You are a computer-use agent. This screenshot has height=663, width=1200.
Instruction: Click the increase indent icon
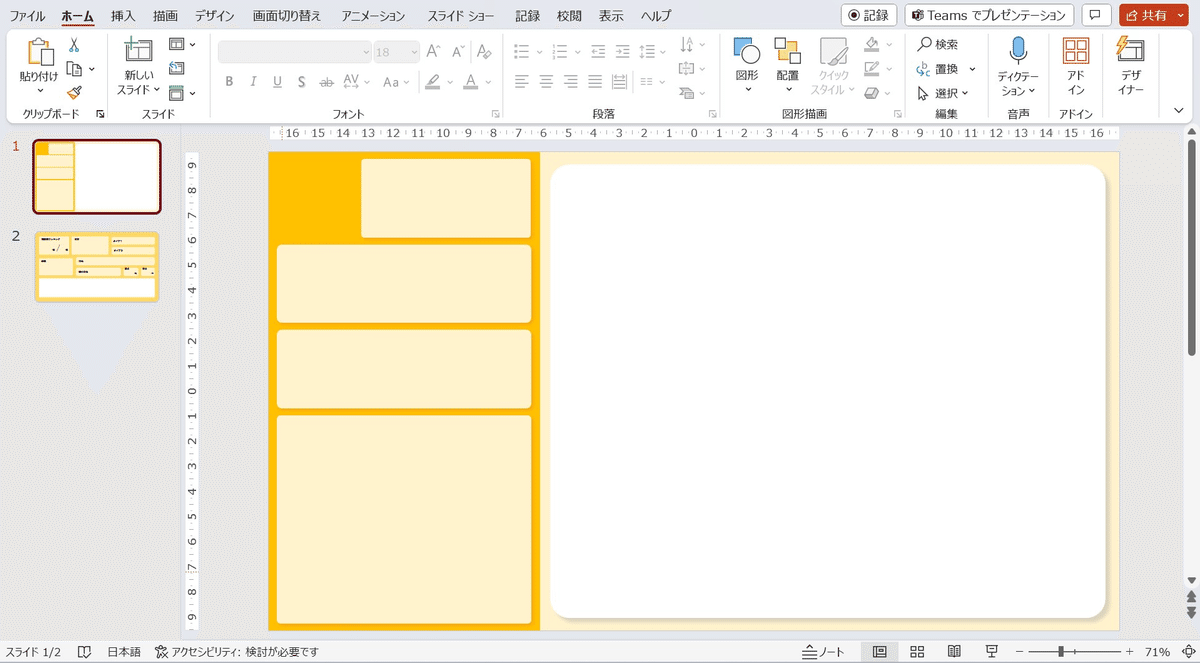[x=622, y=51]
